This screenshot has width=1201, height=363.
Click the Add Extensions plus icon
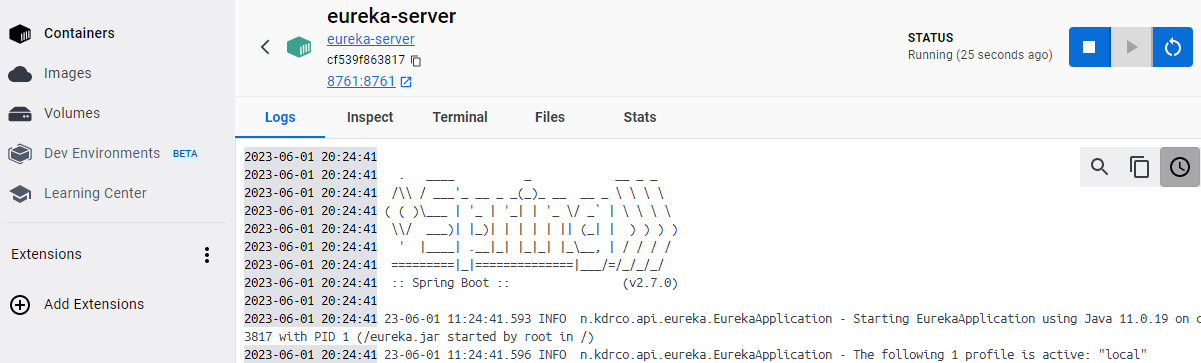pos(19,305)
